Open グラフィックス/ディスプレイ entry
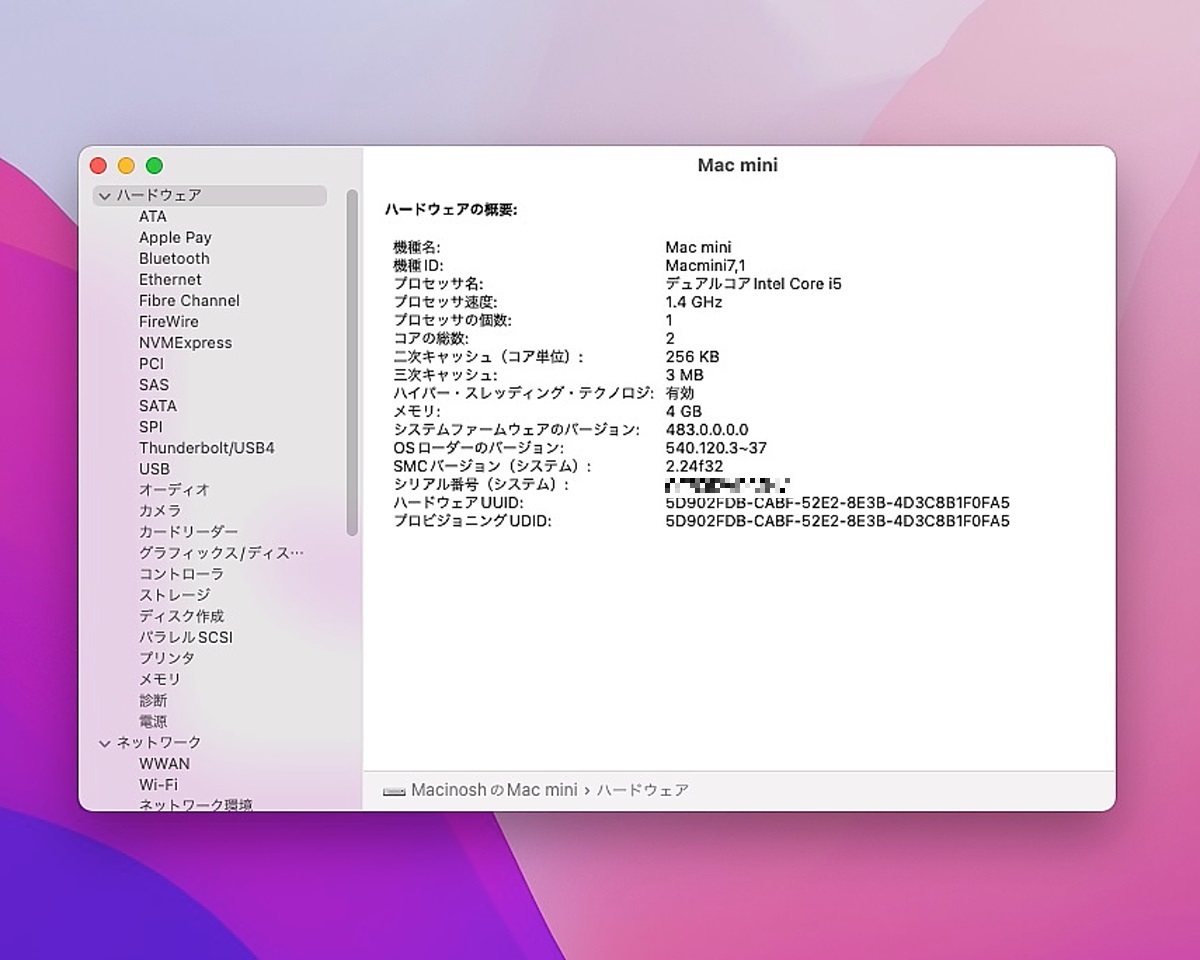The image size is (1200, 960). (221, 553)
